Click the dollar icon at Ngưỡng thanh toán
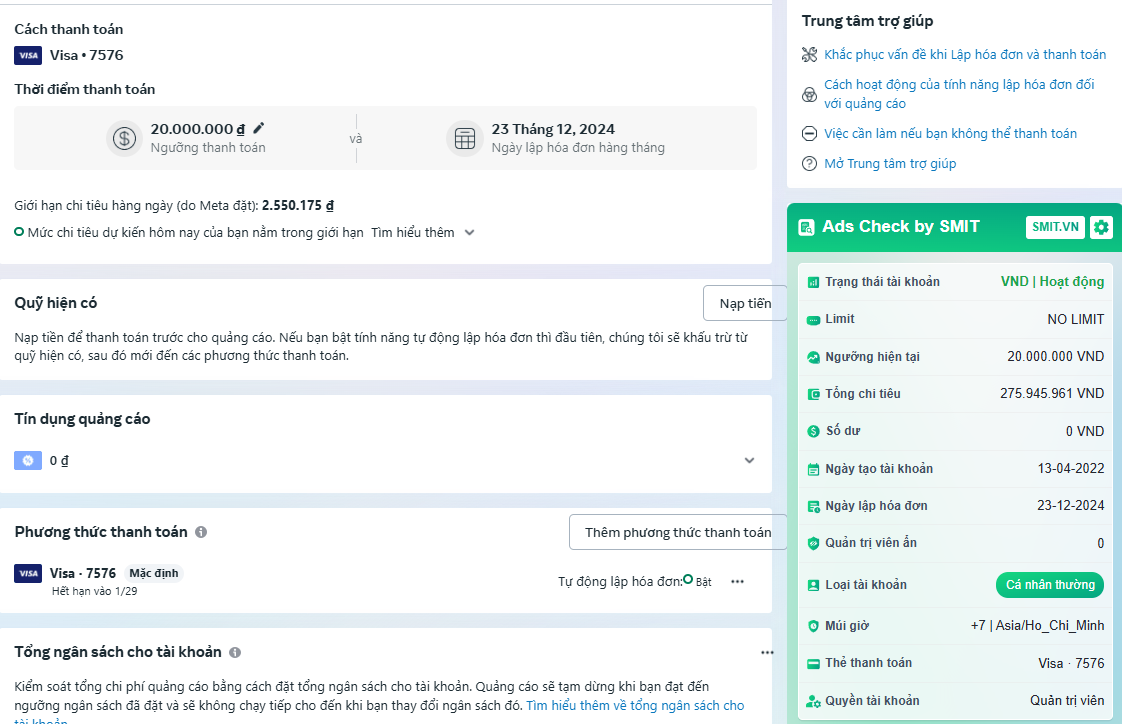 124,138
